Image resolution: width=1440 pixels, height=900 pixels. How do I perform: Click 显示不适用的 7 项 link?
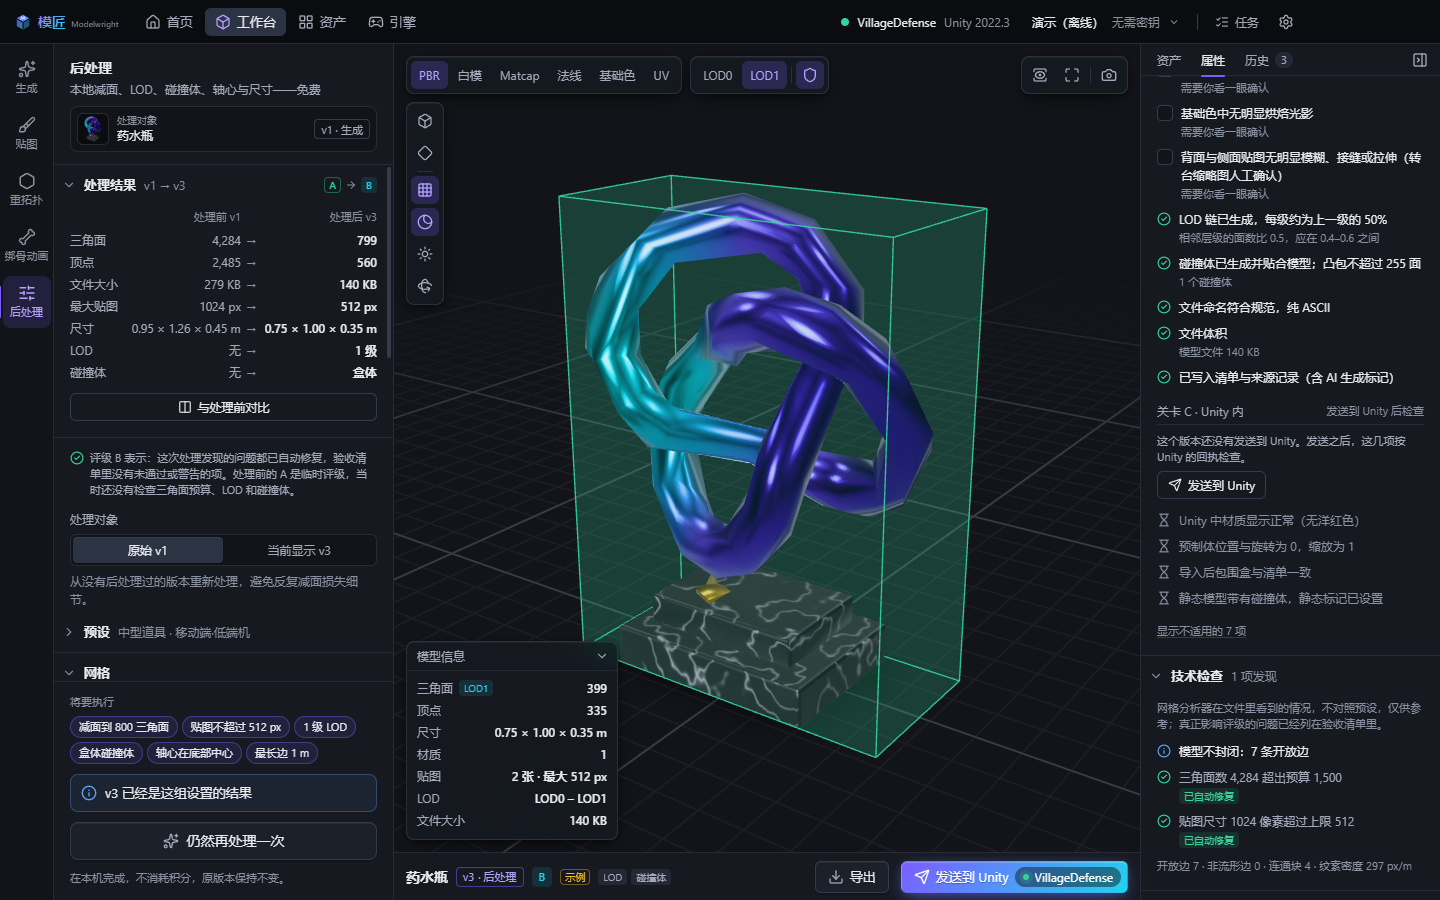1201,631
